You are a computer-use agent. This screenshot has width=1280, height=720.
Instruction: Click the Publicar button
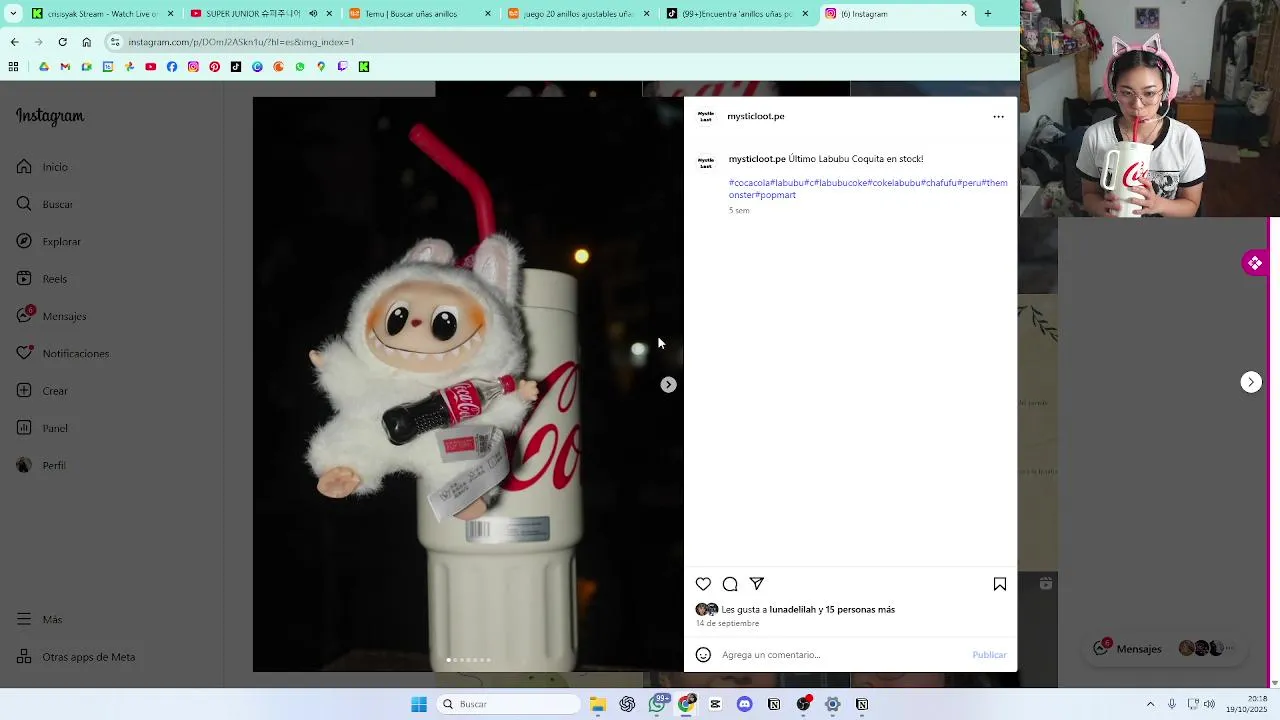[989, 655]
